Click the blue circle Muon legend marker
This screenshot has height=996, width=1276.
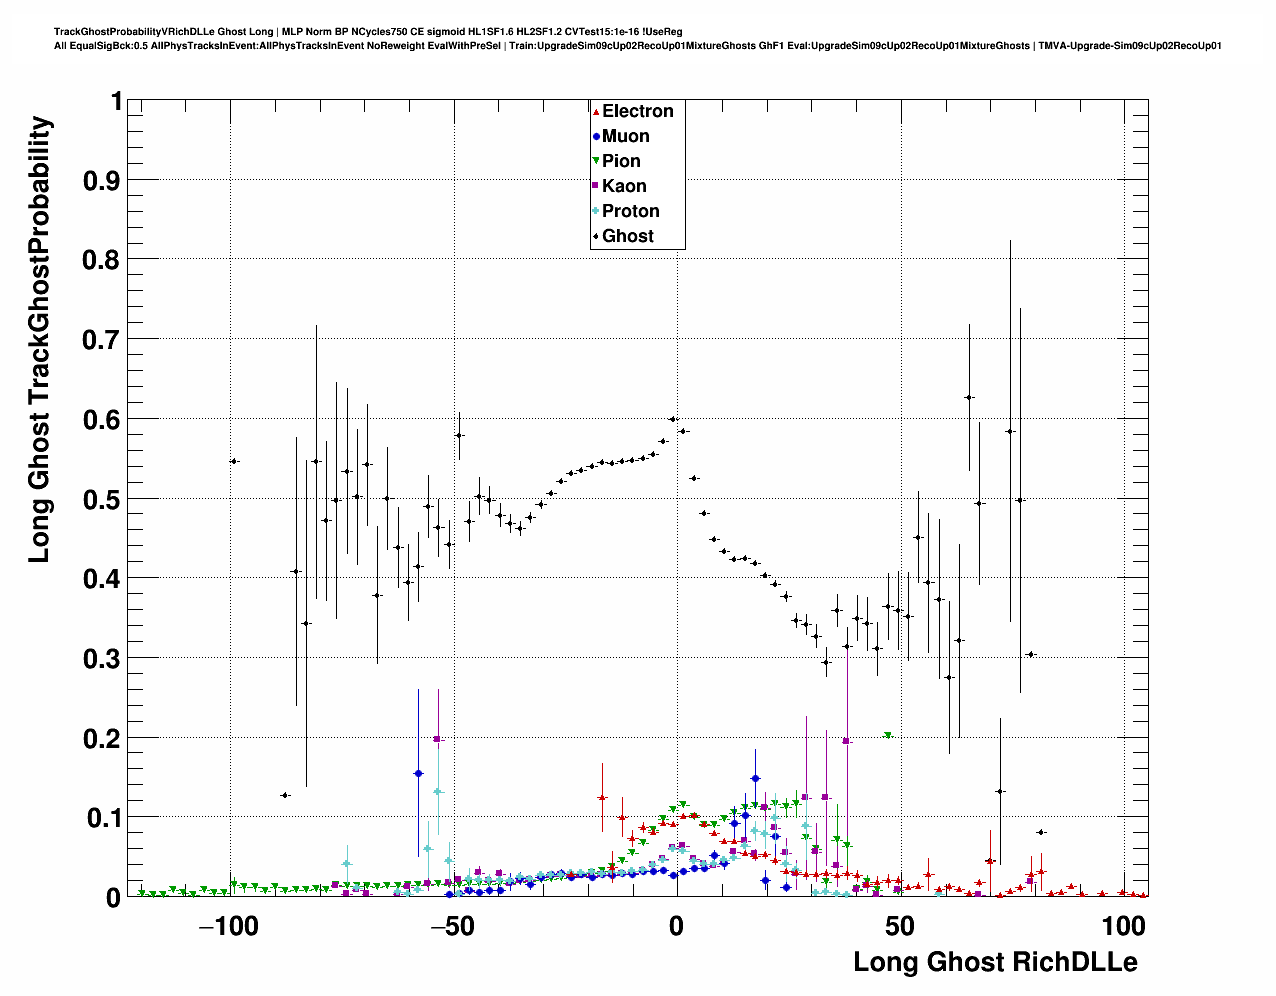click(596, 136)
